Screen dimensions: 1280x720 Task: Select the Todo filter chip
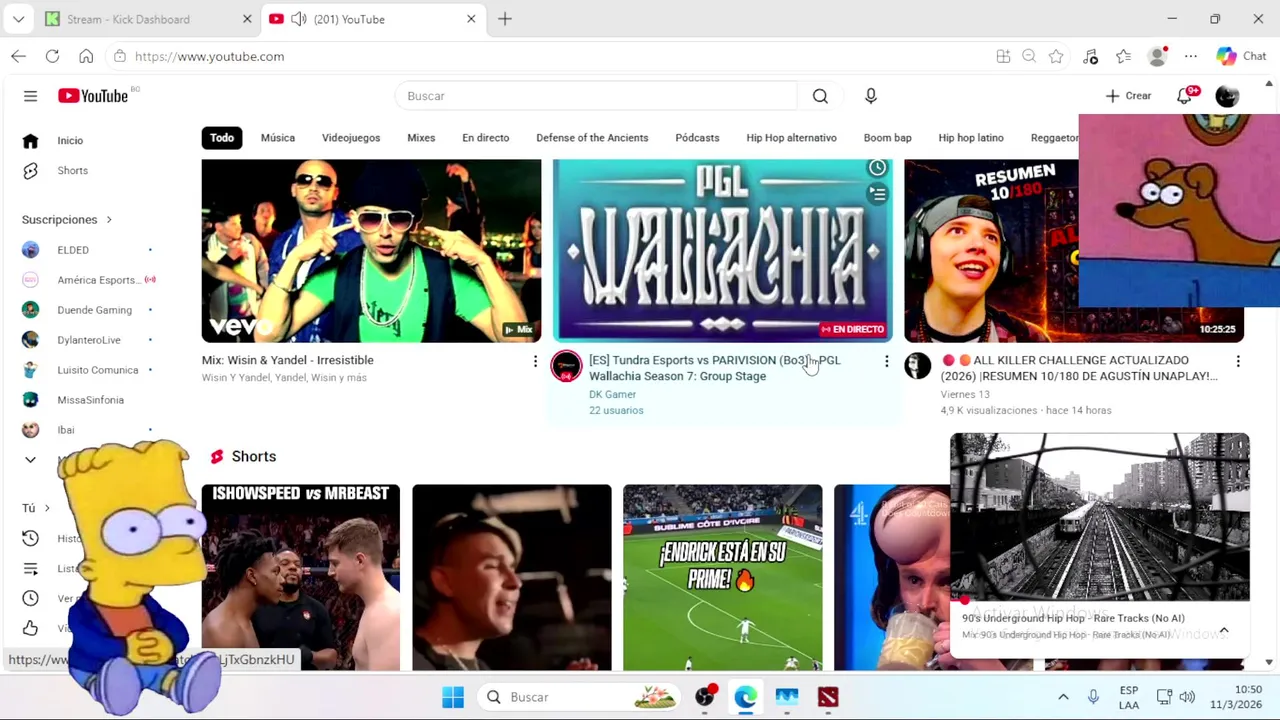(222, 138)
